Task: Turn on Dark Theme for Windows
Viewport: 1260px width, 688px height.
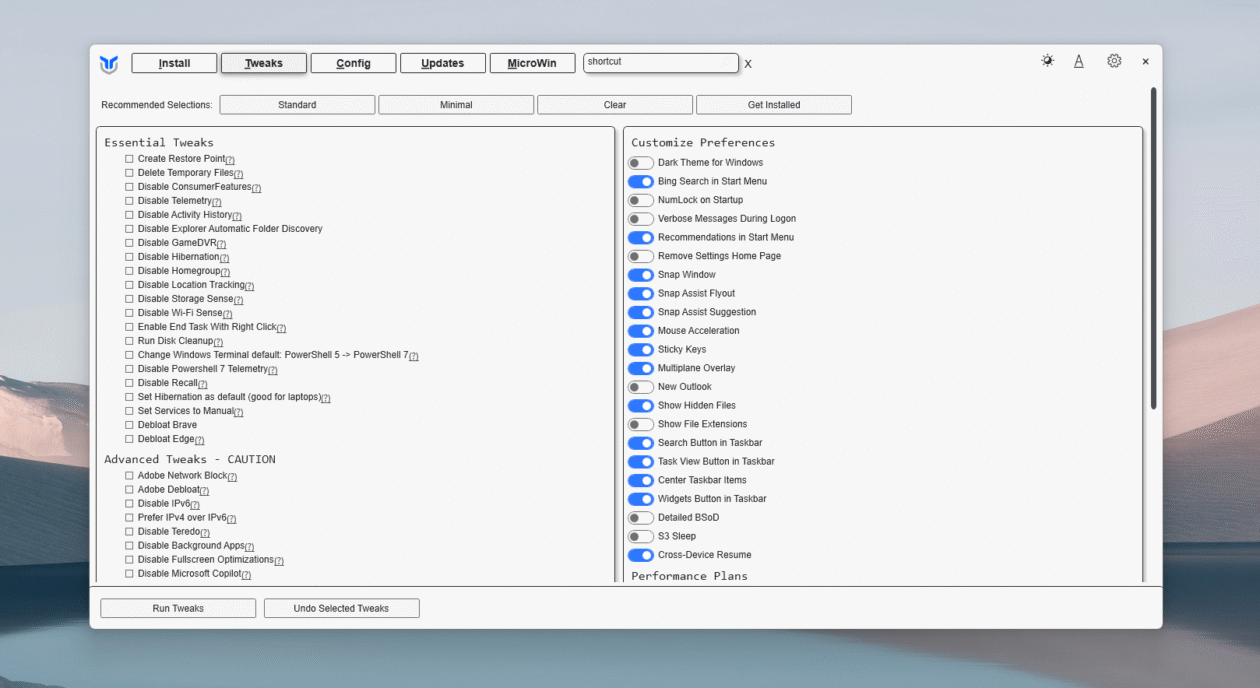Action: 640,163
